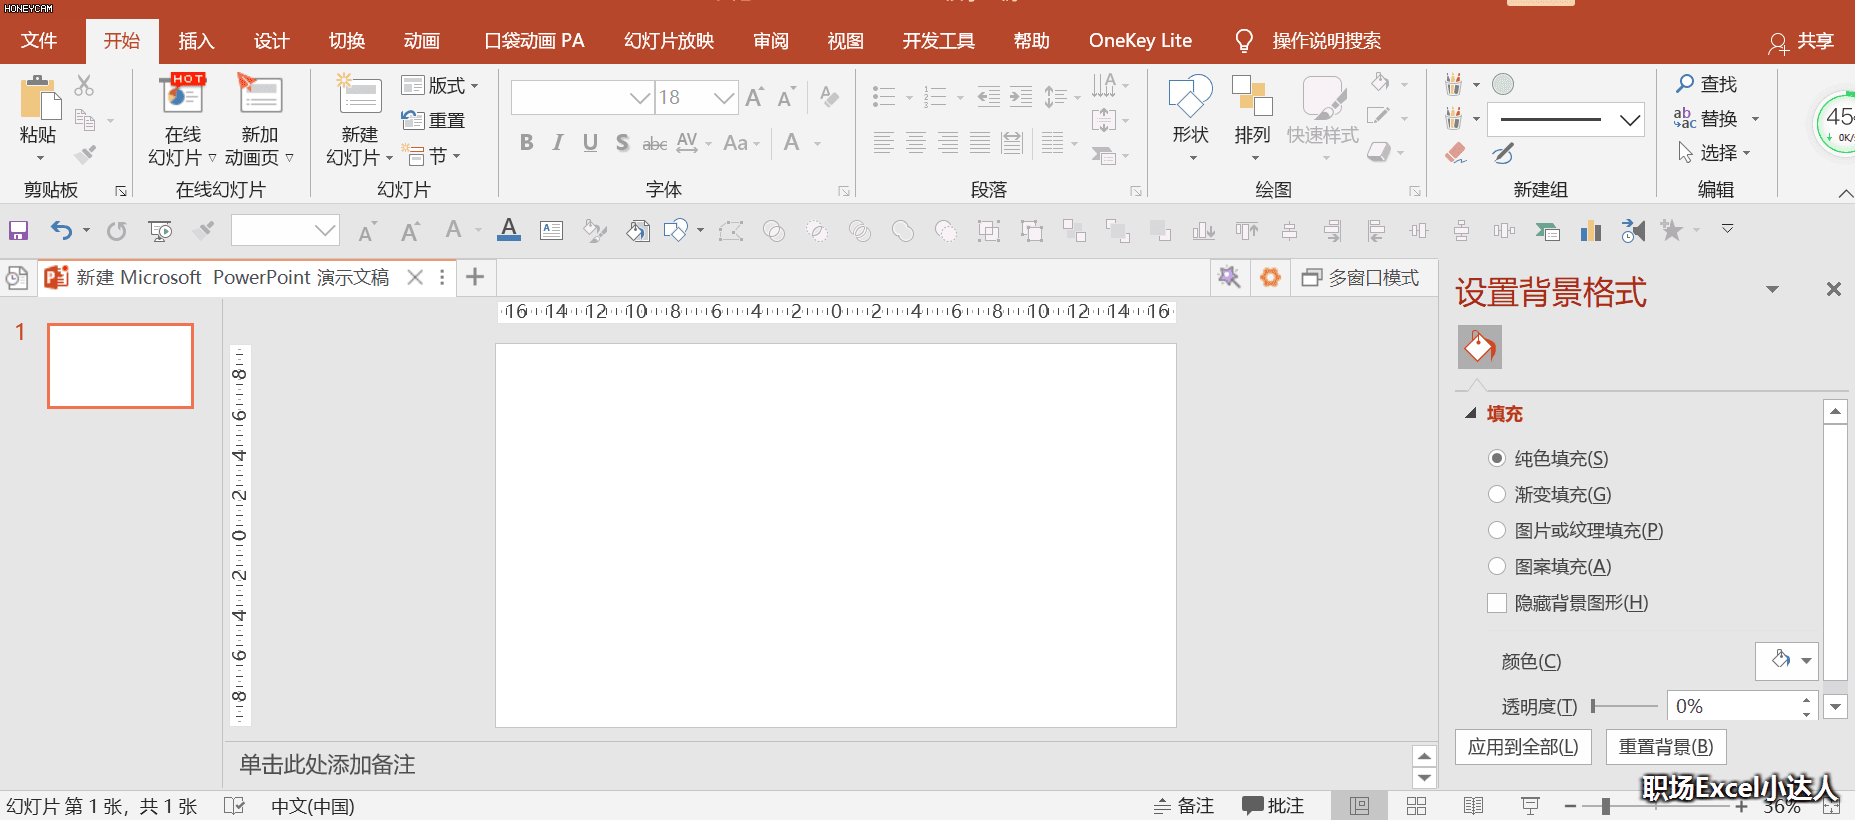Image resolution: width=1855 pixels, height=820 pixels.
Task: Open the Section (节) dropdown
Action: [431, 156]
